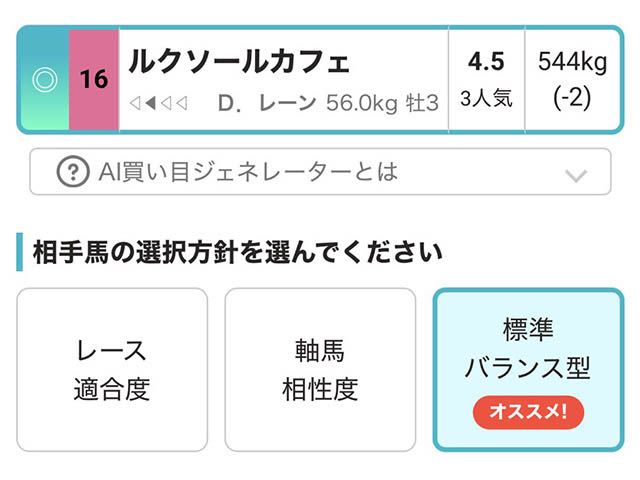Viewport: 640px width, 480px height.
Task: Click the 56.0kg carried weight text
Action: 362,103
